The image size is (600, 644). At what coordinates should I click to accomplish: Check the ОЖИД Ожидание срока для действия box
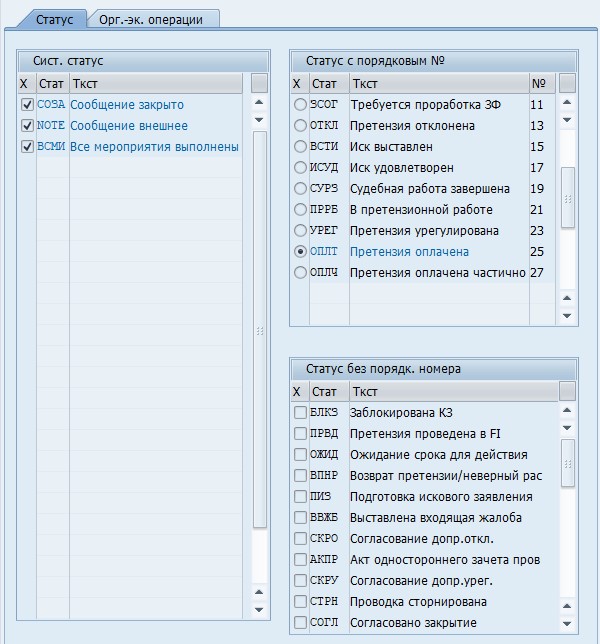point(300,455)
